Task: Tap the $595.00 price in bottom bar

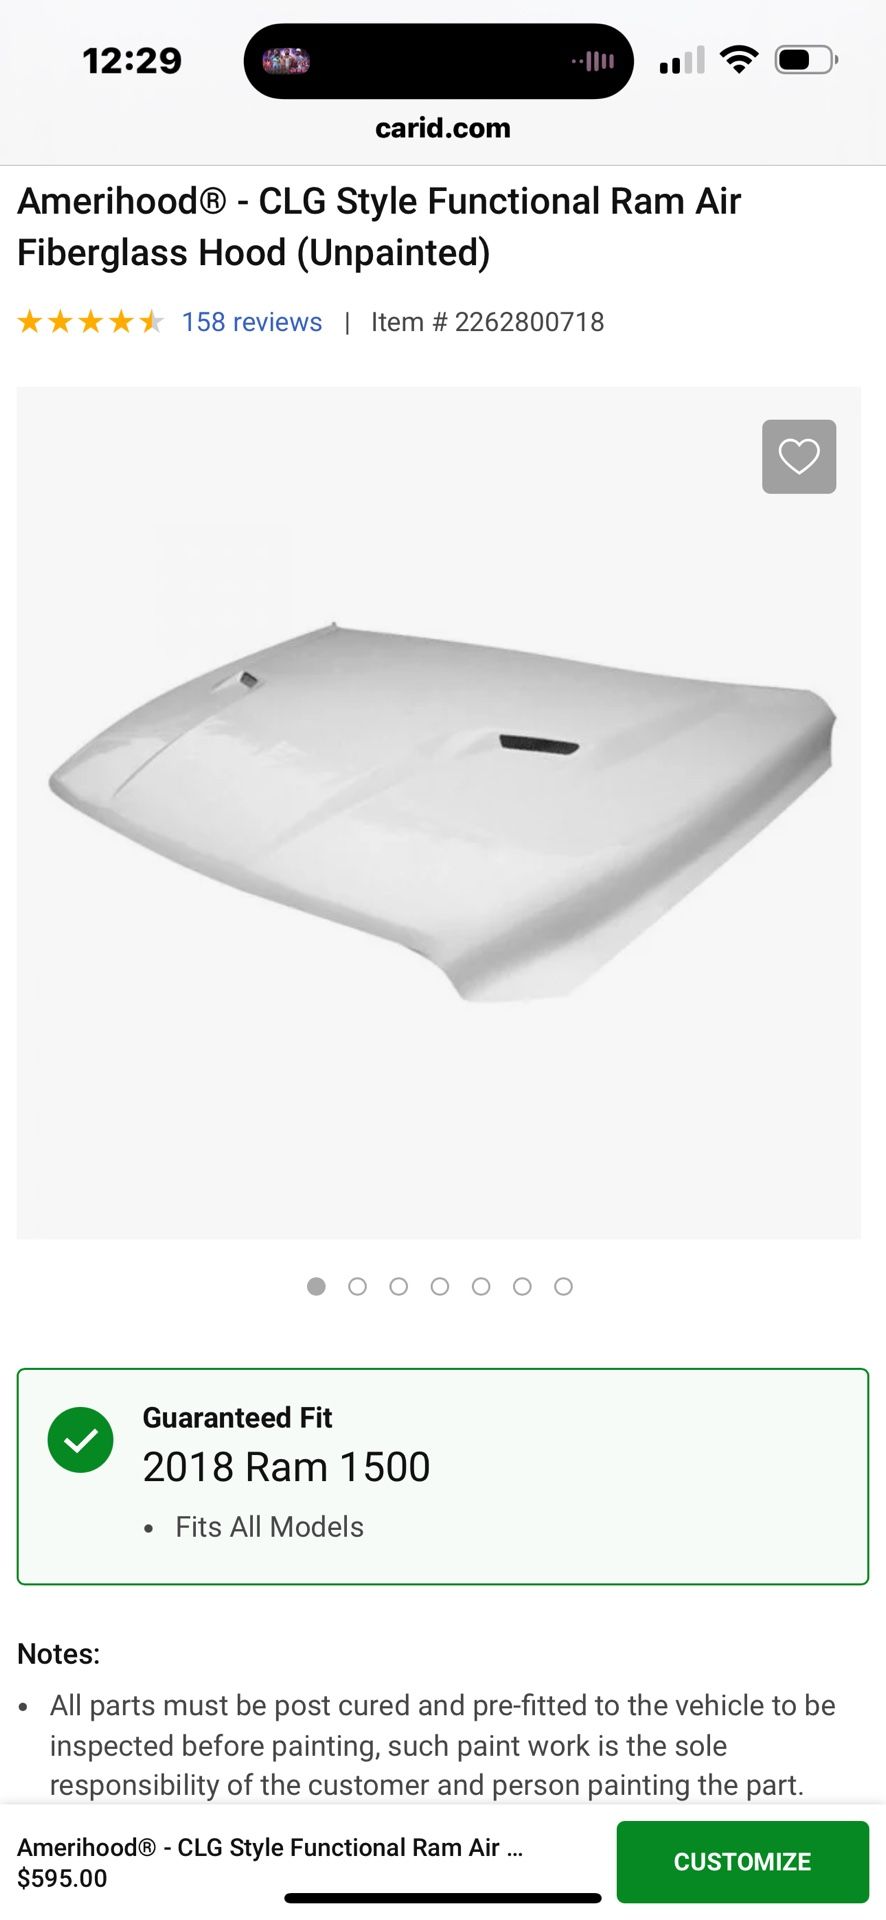Action: point(62,1878)
